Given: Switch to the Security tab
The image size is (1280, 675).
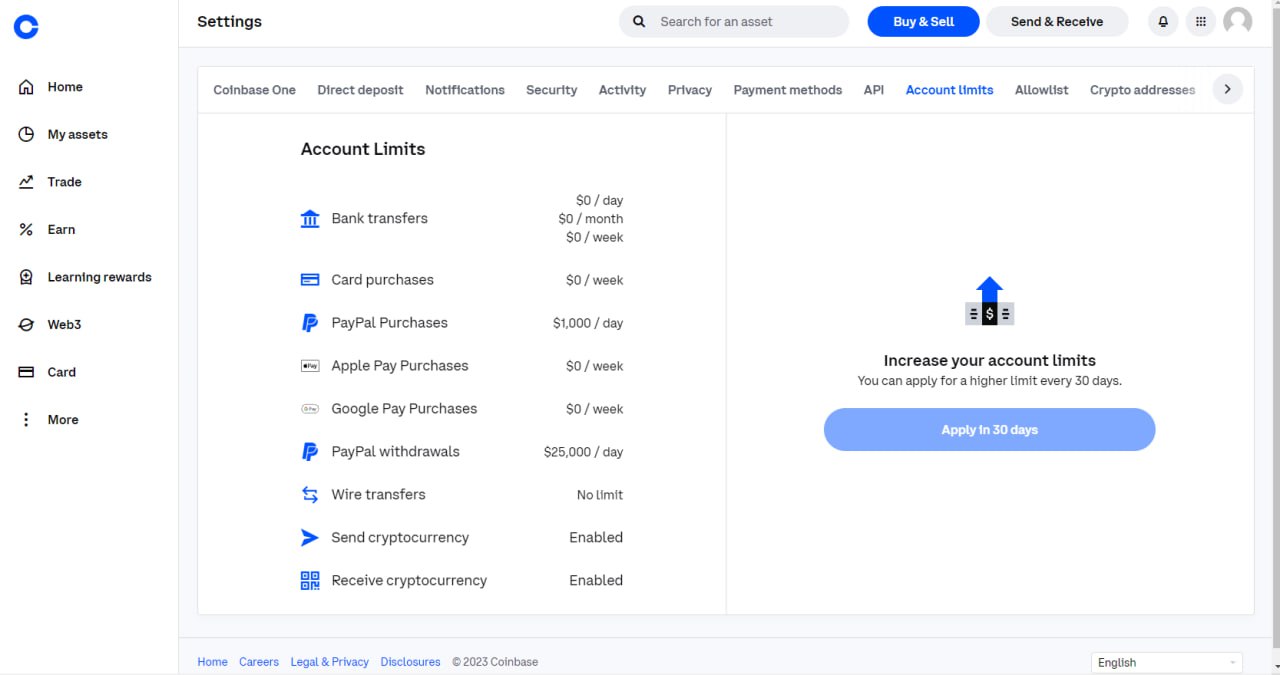Looking at the screenshot, I should [x=551, y=90].
